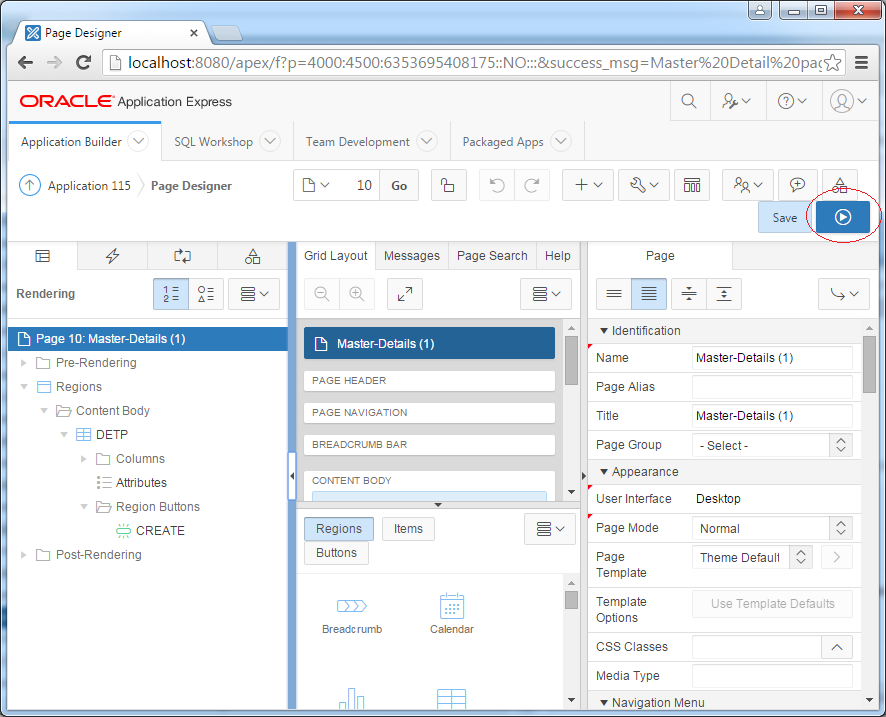Toggle Show Common properties button
The height and width of the screenshot is (717, 886).
[x=614, y=294]
